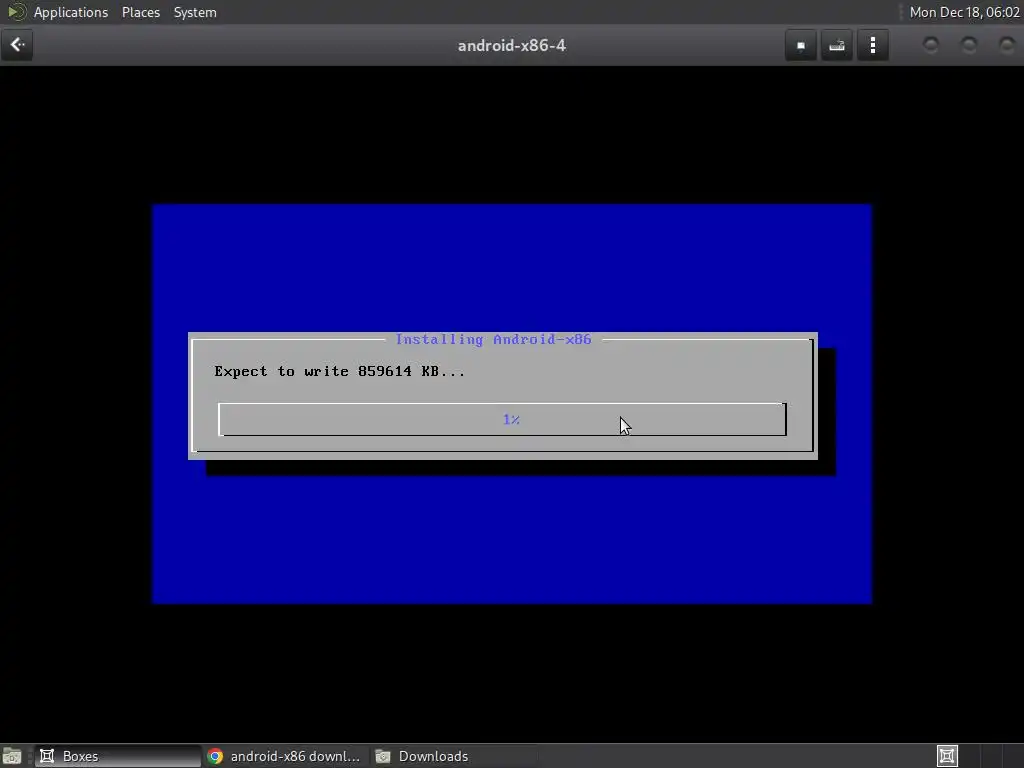The width and height of the screenshot is (1024, 768).
Task: Open the Applications menu
Action: [71, 12]
